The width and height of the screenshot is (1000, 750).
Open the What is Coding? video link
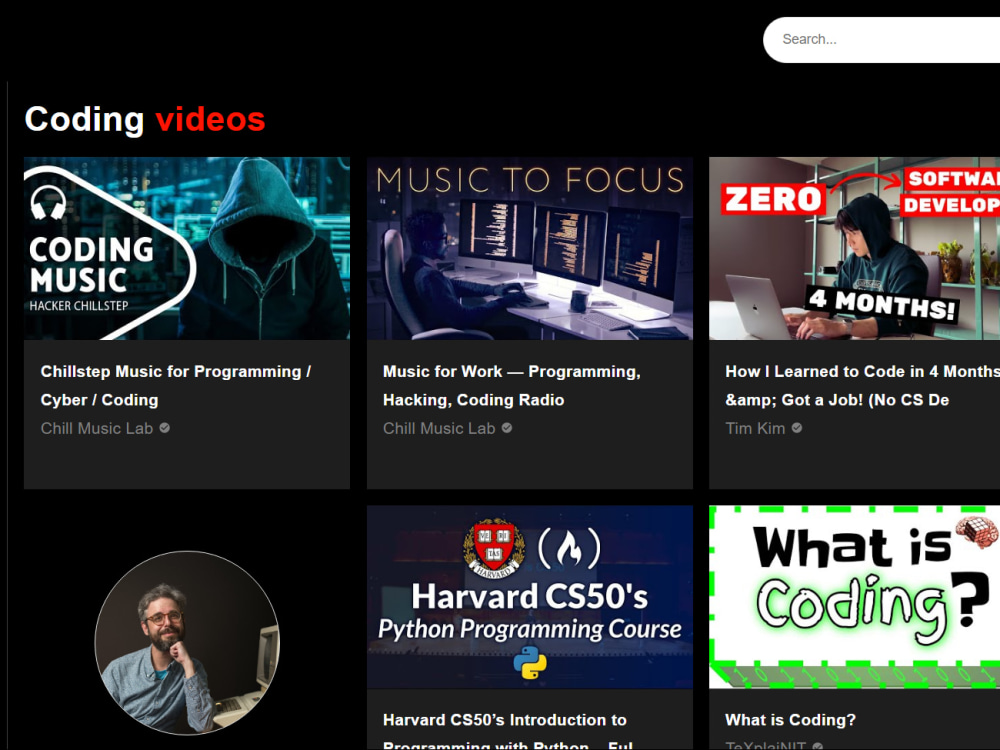(791, 720)
